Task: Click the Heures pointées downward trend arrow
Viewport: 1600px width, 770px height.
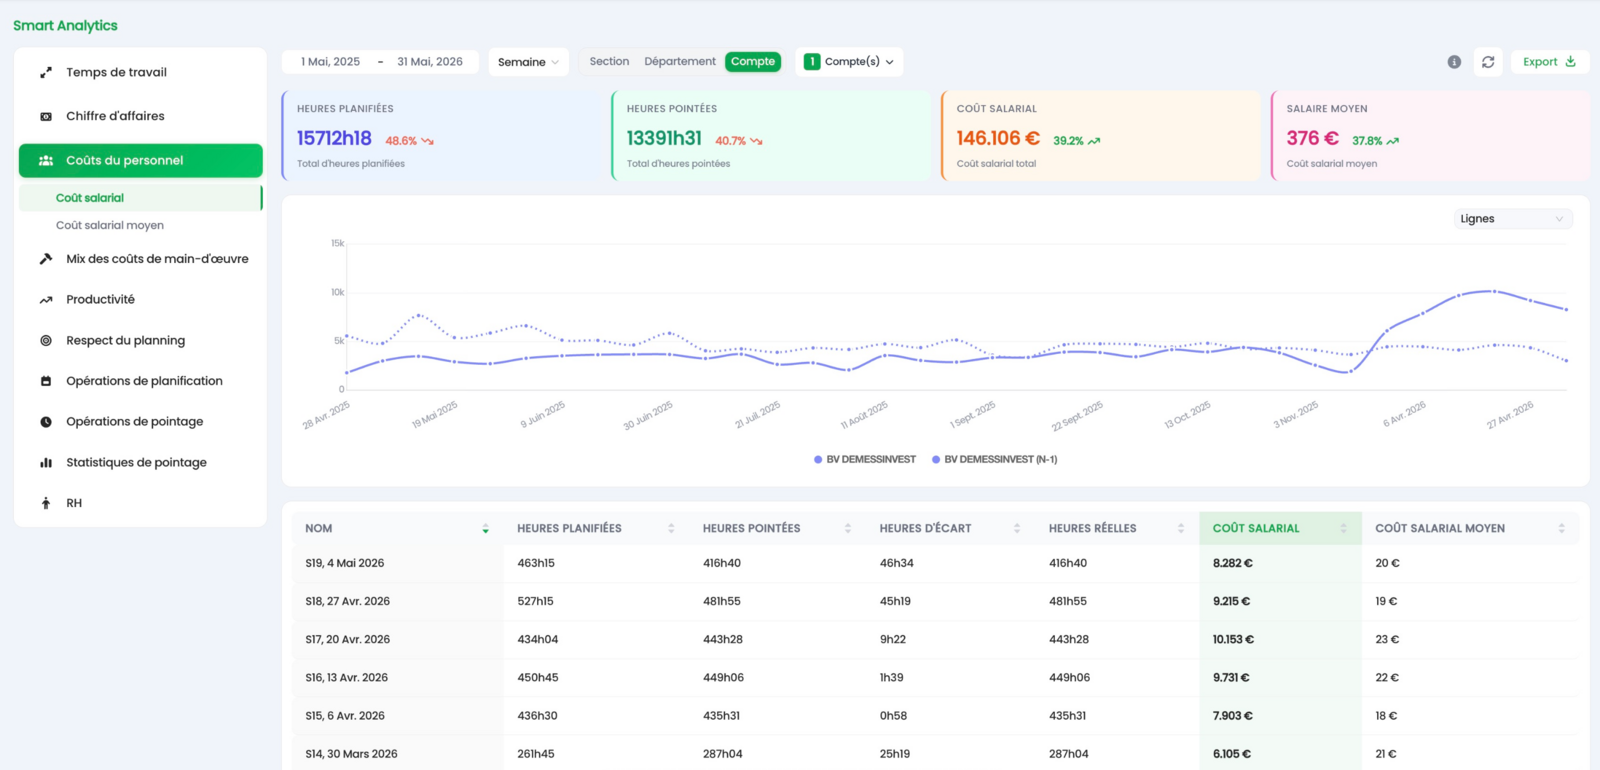Action: tap(757, 142)
